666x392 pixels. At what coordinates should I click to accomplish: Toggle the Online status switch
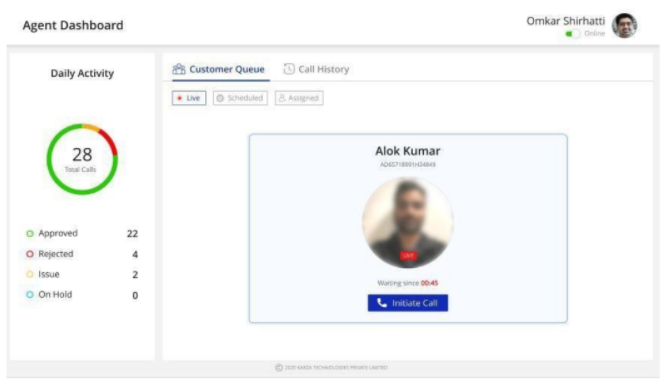point(572,34)
